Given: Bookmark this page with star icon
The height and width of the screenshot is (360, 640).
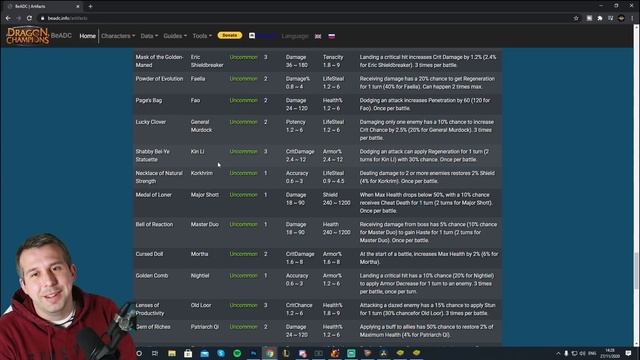Looking at the screenshot, I should [576, 18].
